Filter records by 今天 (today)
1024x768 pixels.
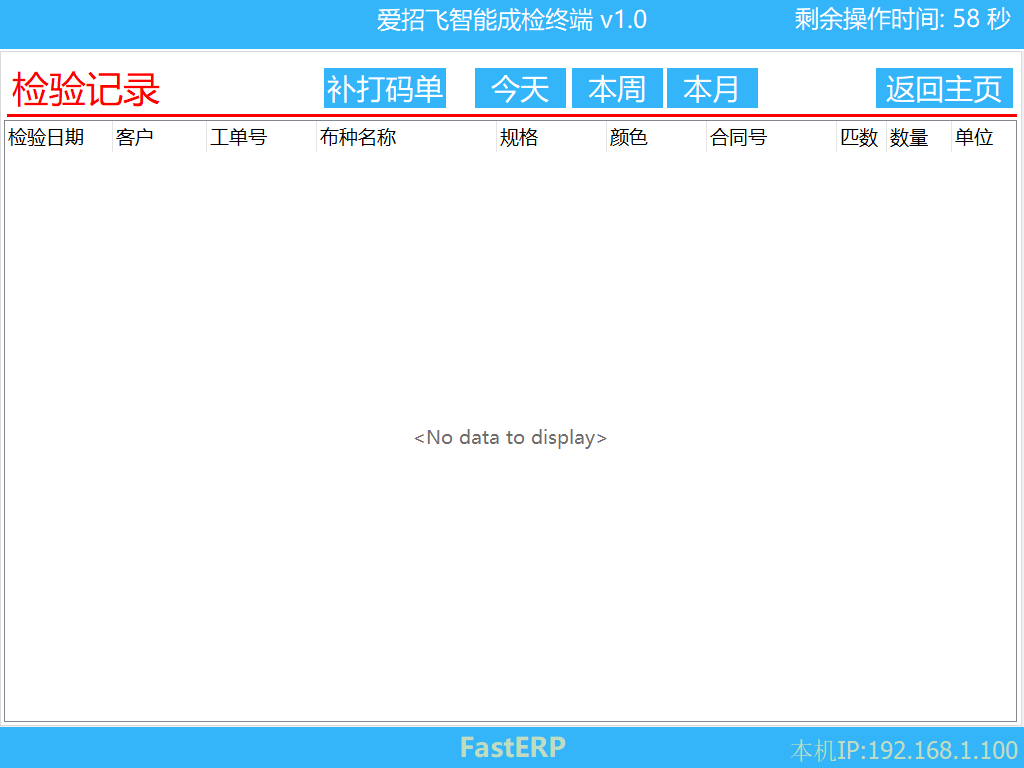[520, 88]
